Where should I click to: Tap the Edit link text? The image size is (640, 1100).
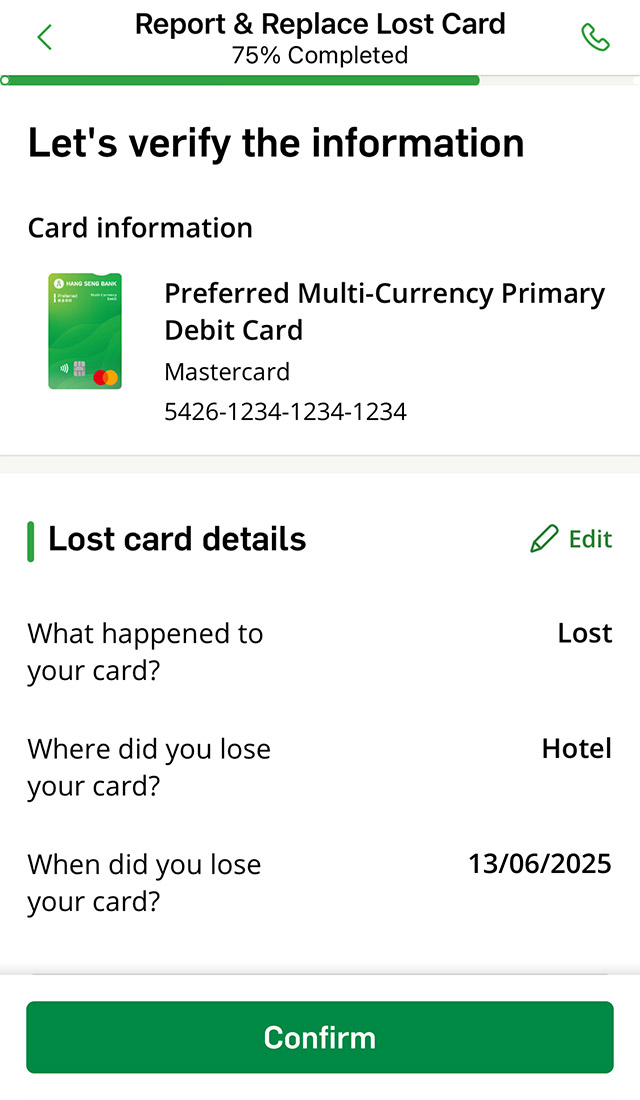590,540
